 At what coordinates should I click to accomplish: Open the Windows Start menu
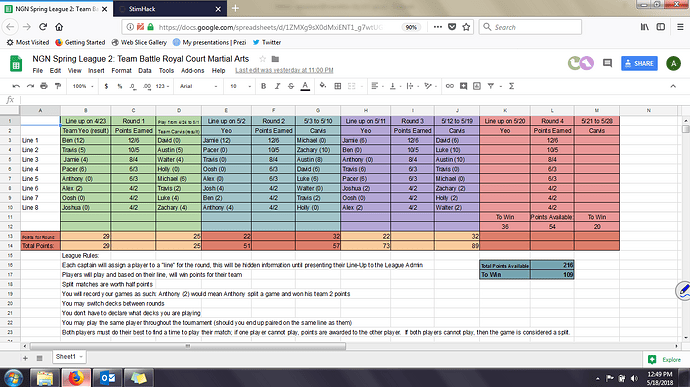point(14,378)
